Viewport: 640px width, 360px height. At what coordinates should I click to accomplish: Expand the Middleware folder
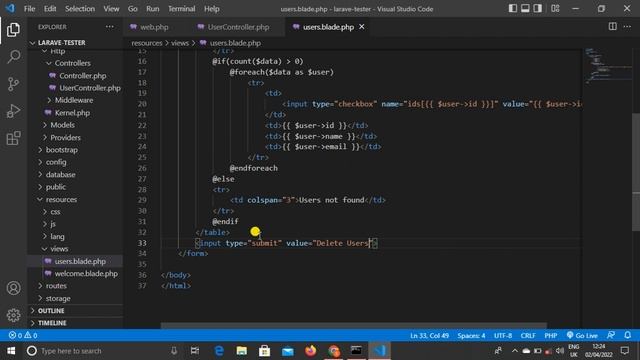click(x=74, y=100)
